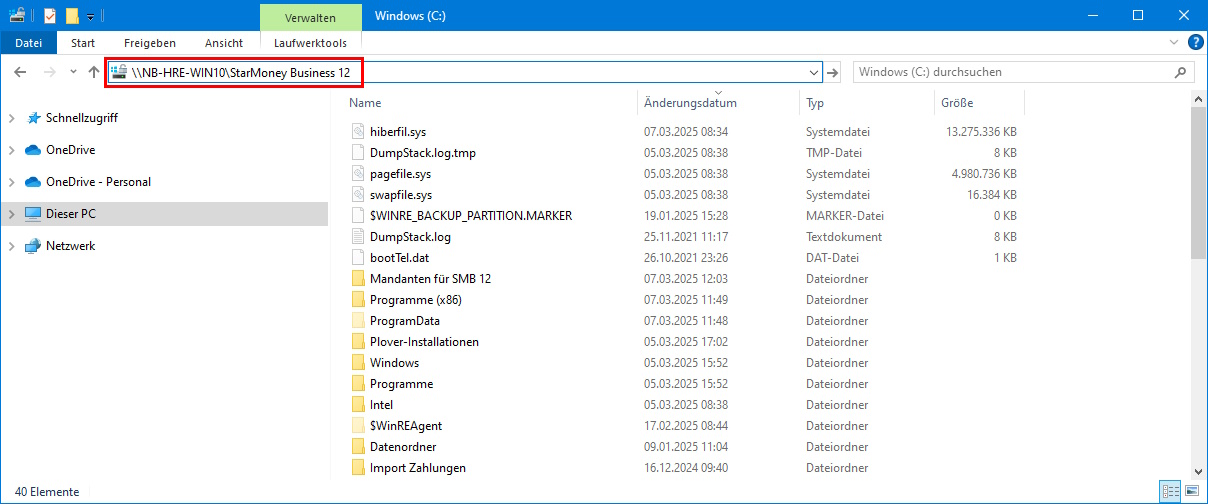Screen dimensions: 1208x504
Task: Expand the first OneDrive tree node
Action: [11, 150]
